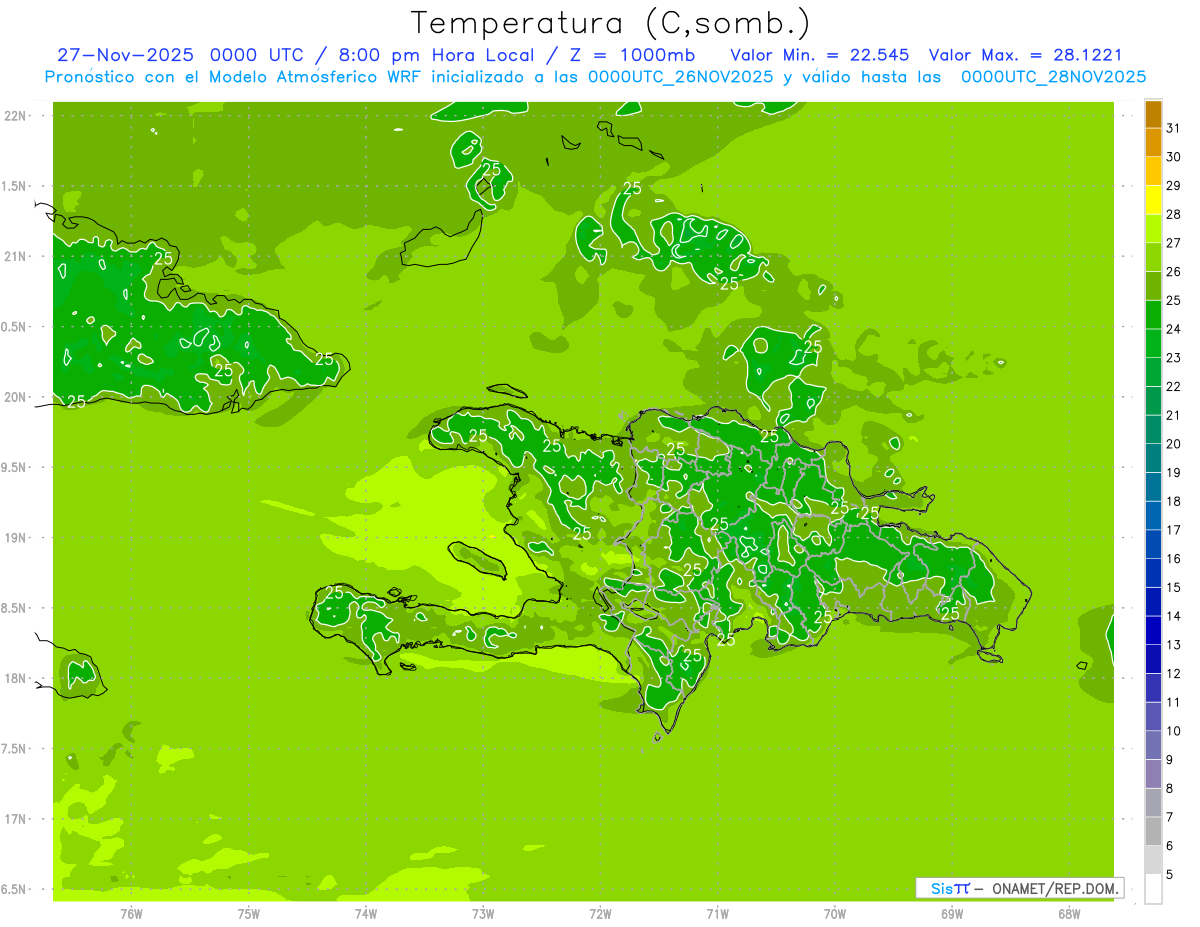Click the 21N latitude axis label

[x=16, y=256]
